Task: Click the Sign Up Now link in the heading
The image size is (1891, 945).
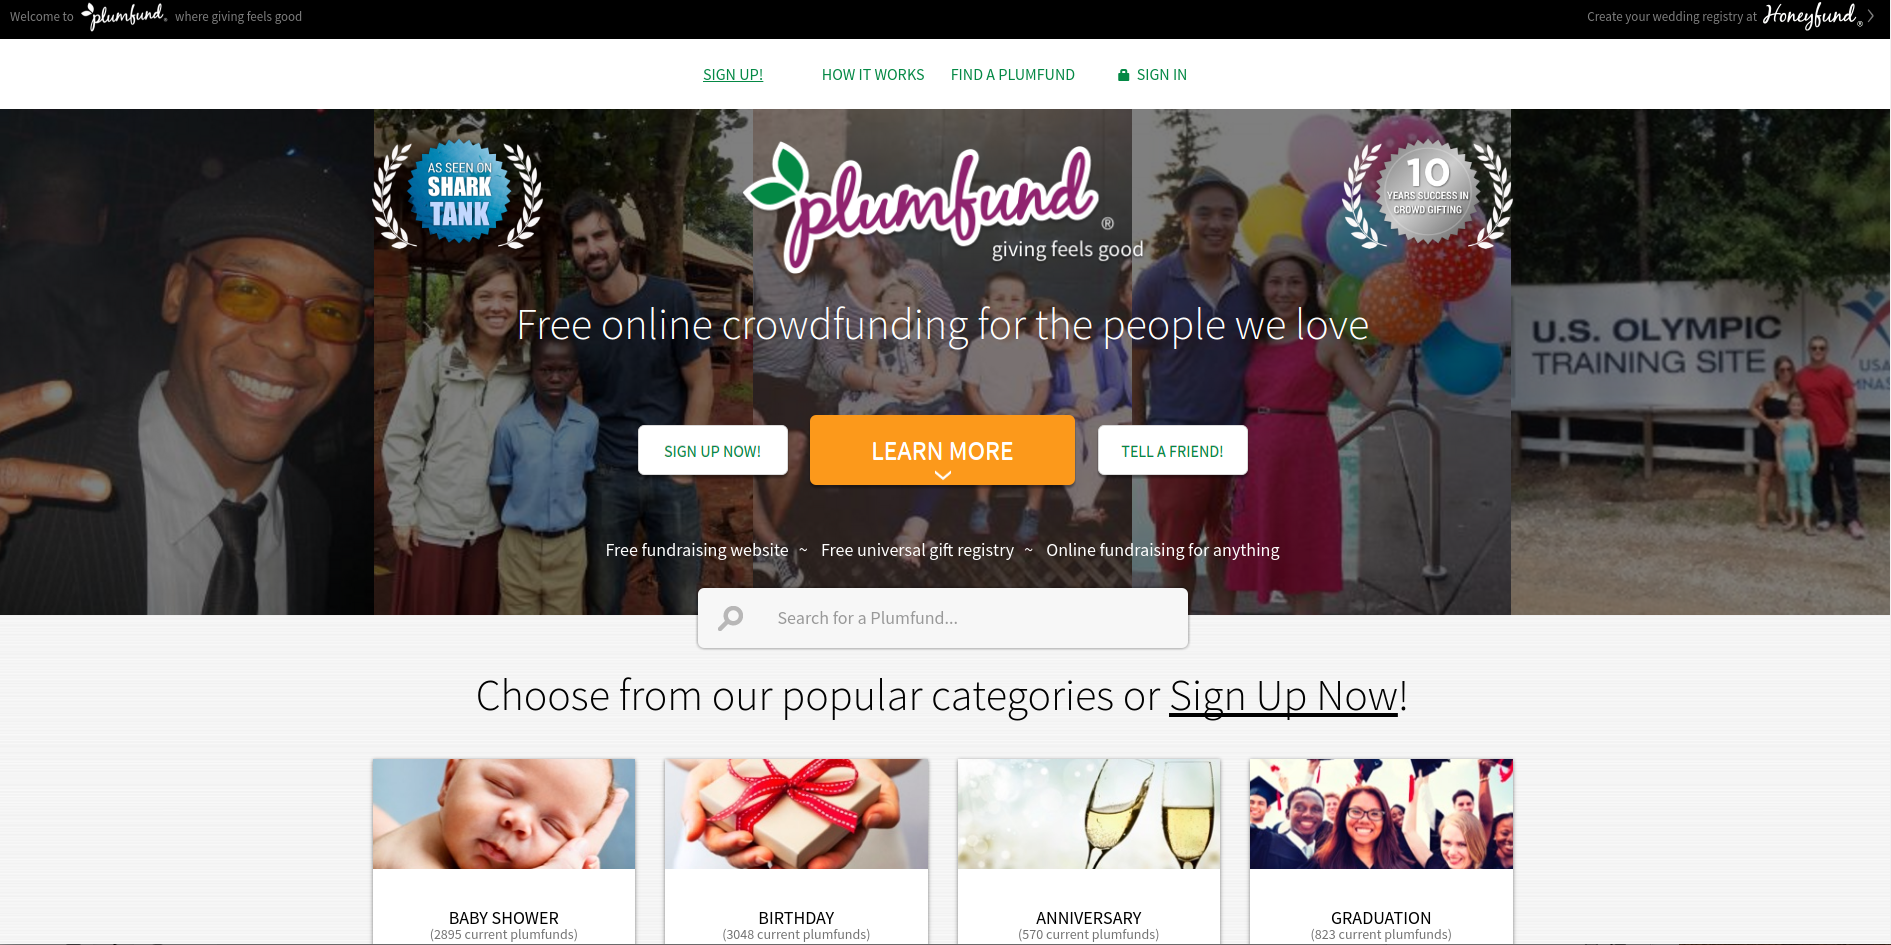Action: pos(1284,696)
